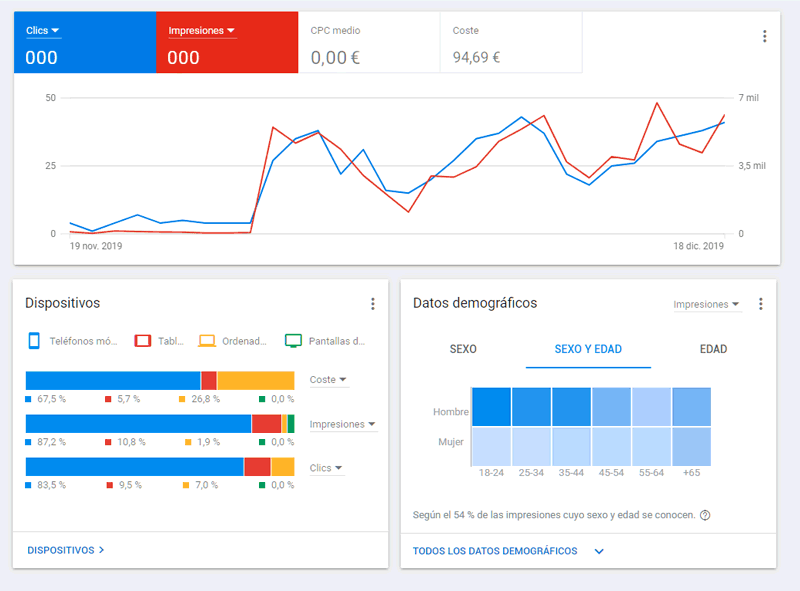
Task: Open the overview chart three-dot menu
Action: click(764, 36)
